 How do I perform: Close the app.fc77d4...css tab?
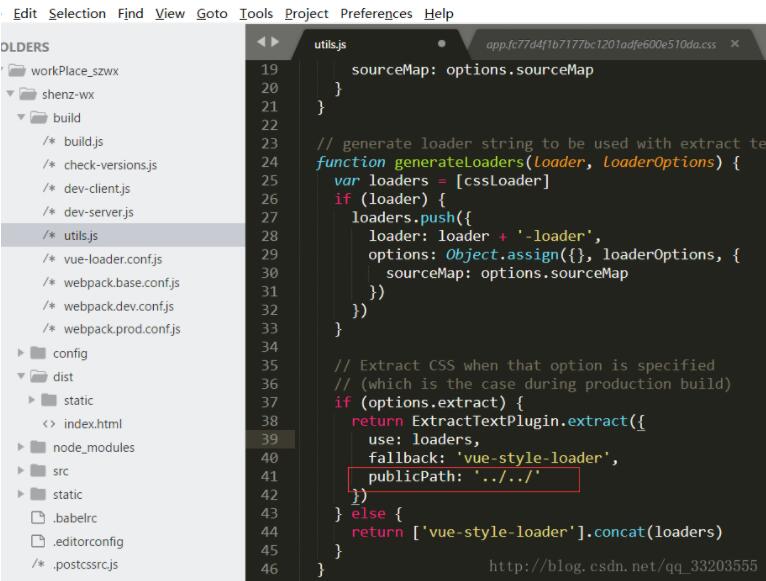coord(735,43)
